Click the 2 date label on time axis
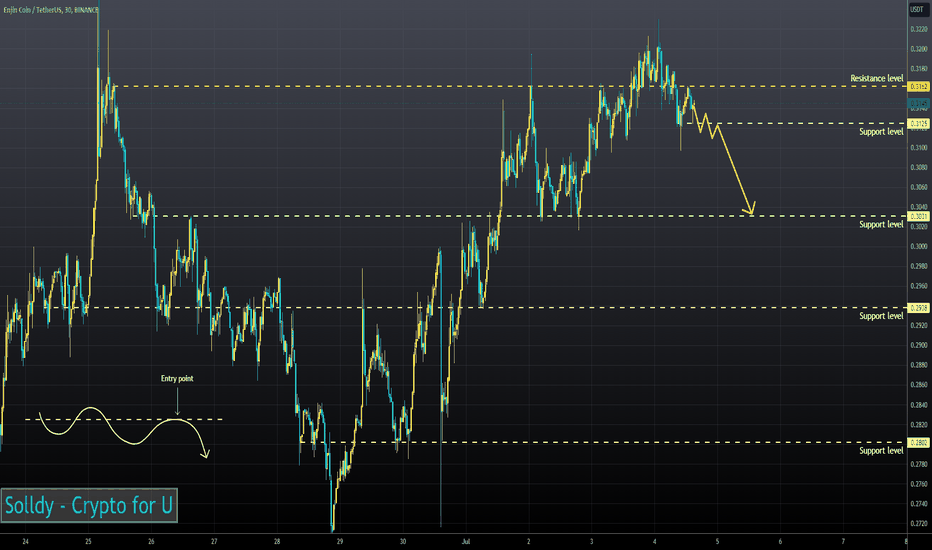 click(x=528, y=542)
